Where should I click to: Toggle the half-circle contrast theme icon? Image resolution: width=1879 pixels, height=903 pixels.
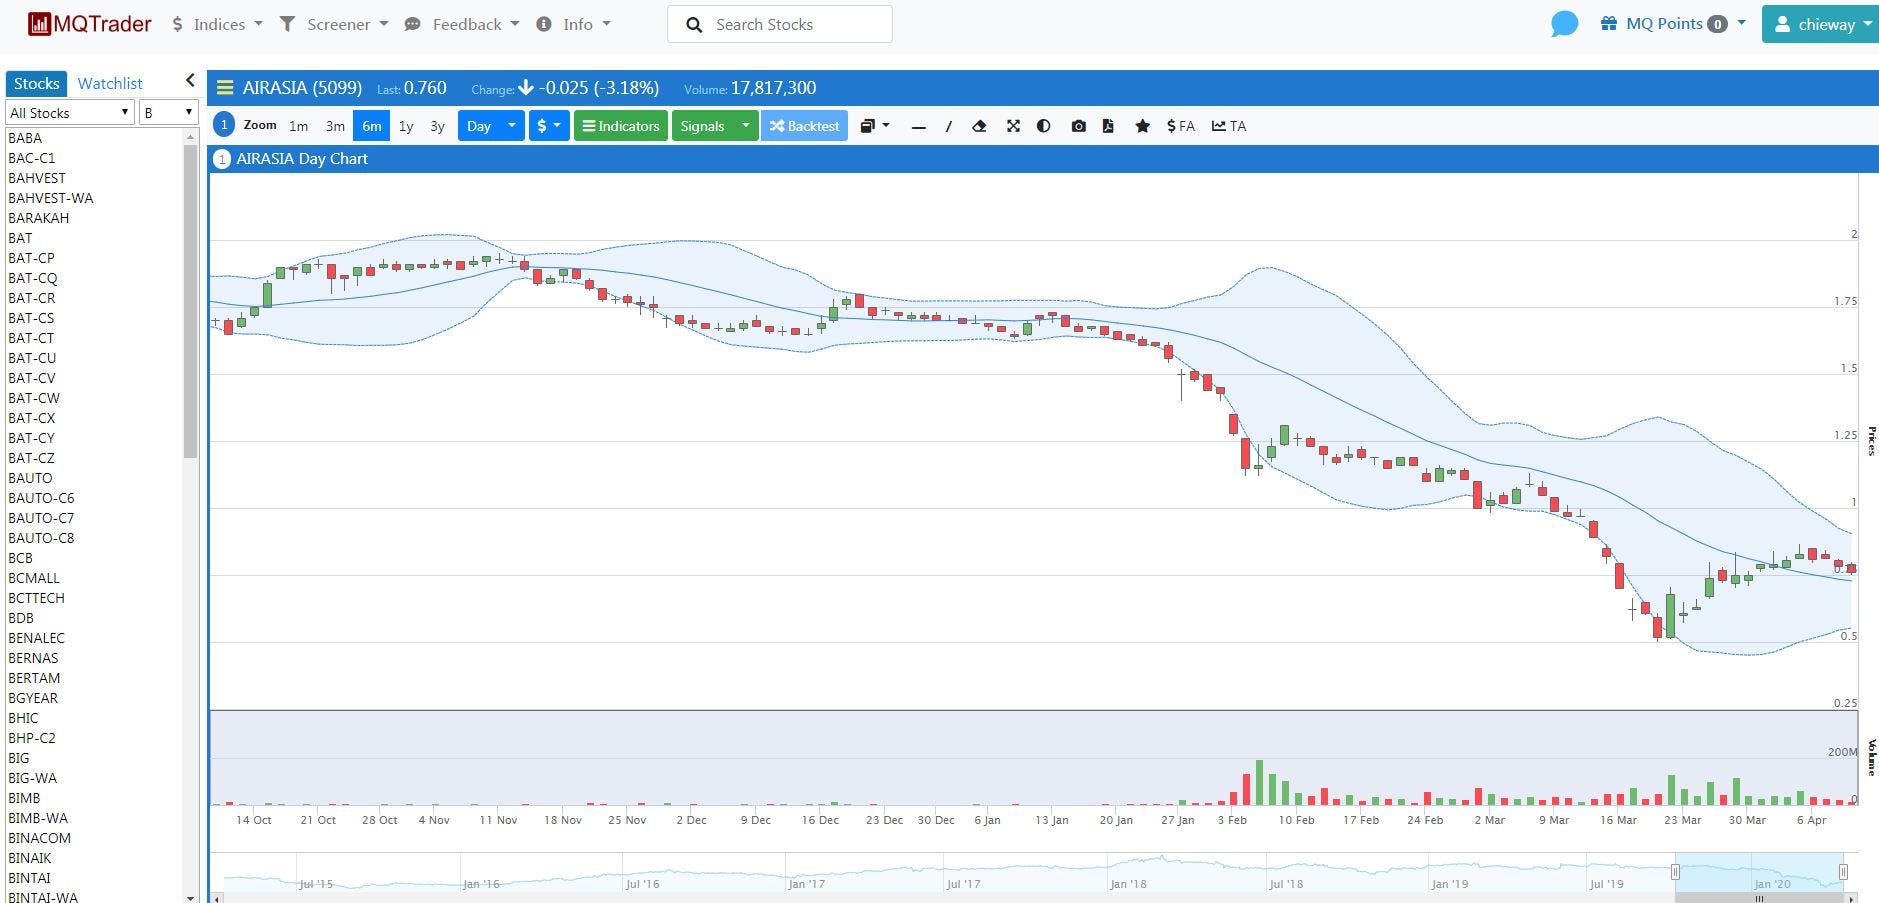1044,126
